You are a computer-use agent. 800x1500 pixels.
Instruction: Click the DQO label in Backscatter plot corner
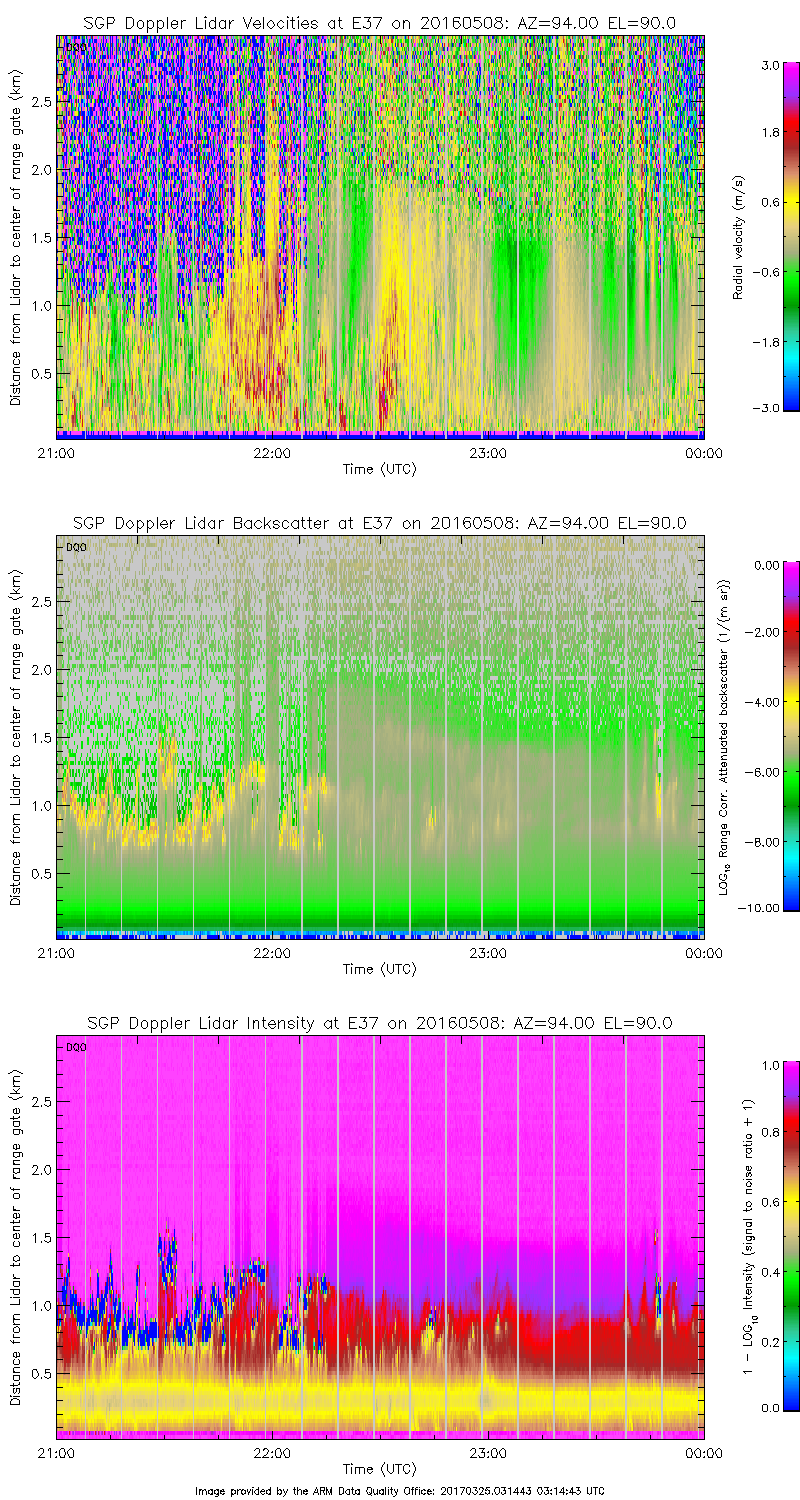click(74, 547)
